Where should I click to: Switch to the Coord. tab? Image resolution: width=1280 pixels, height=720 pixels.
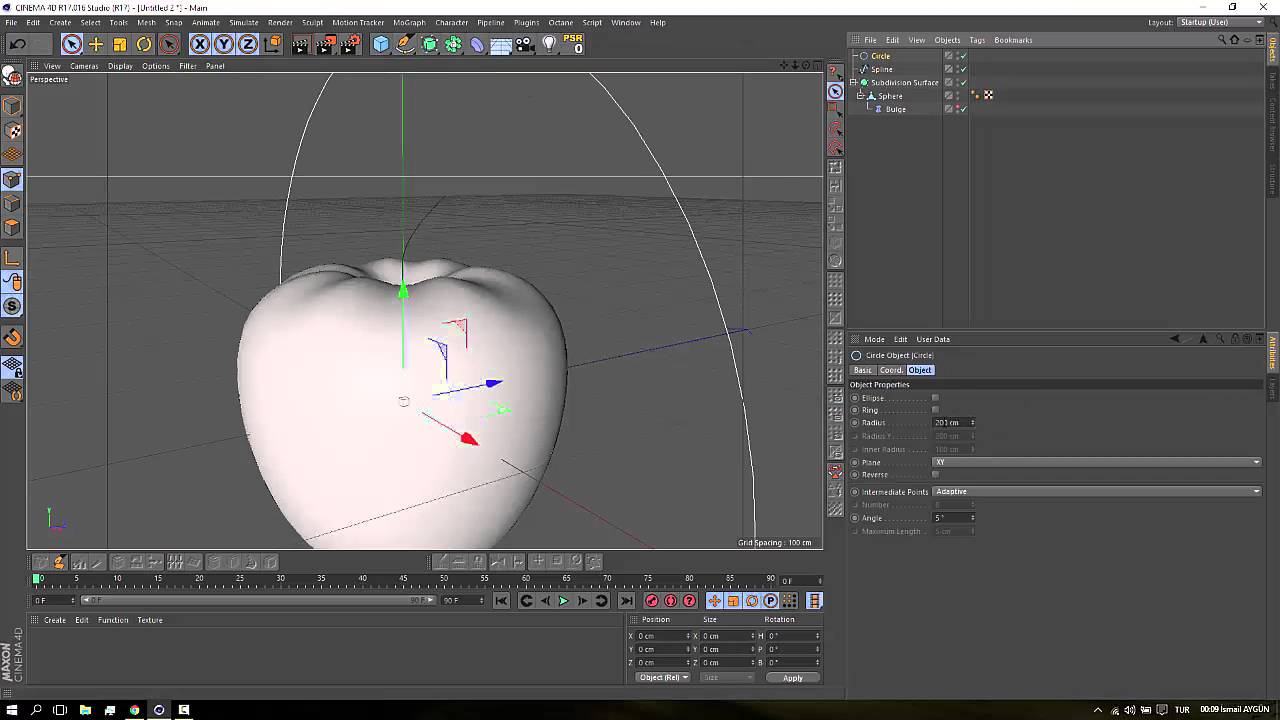891,370
